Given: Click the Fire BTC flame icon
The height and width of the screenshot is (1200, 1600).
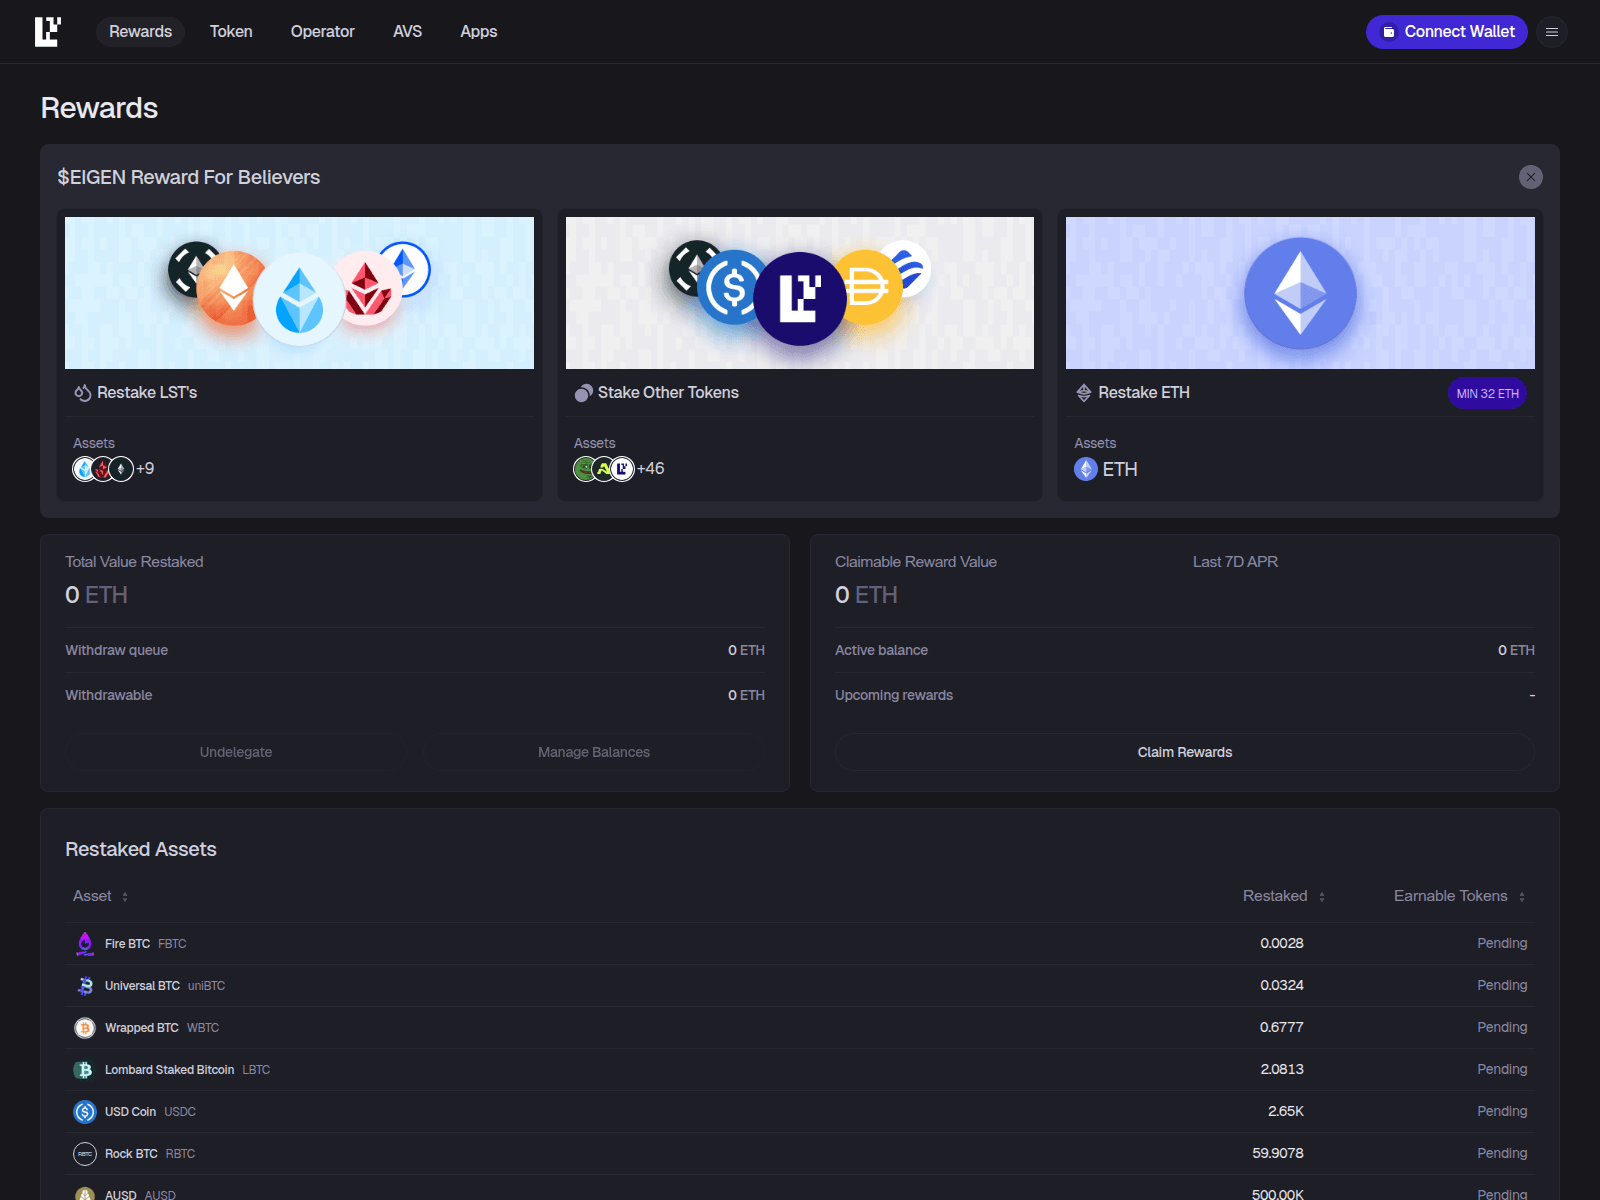Looking at the screenshot, I should [85, 944].
